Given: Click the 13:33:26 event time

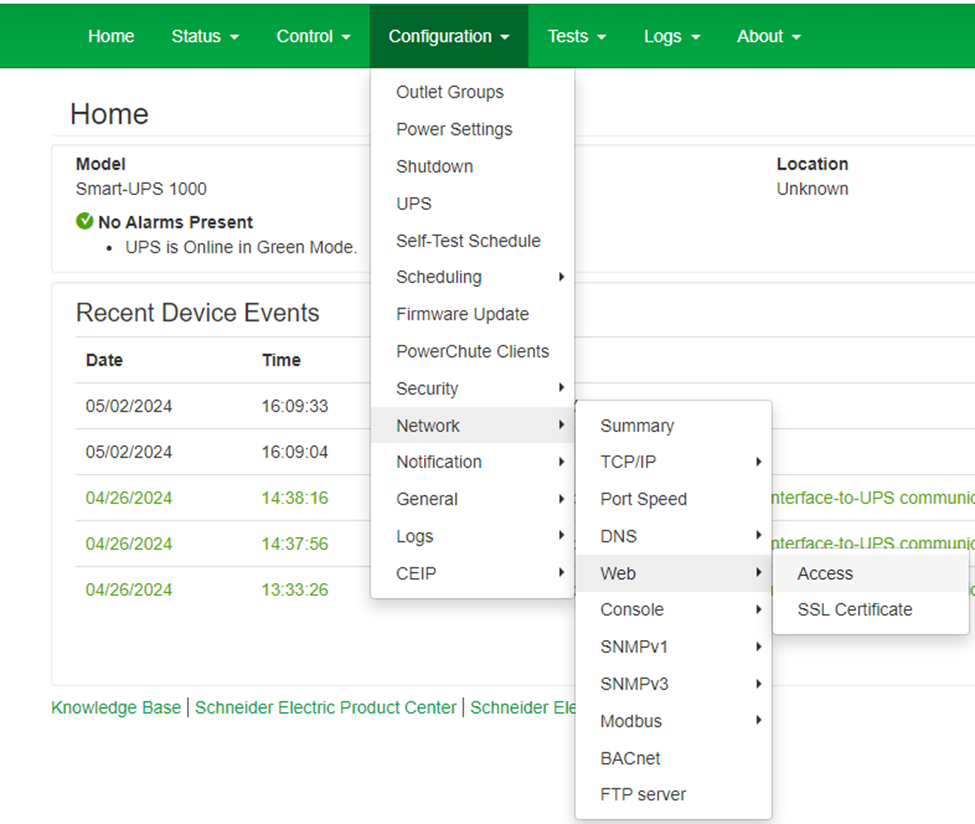Looking at the screenshot, I should [295, 590].
